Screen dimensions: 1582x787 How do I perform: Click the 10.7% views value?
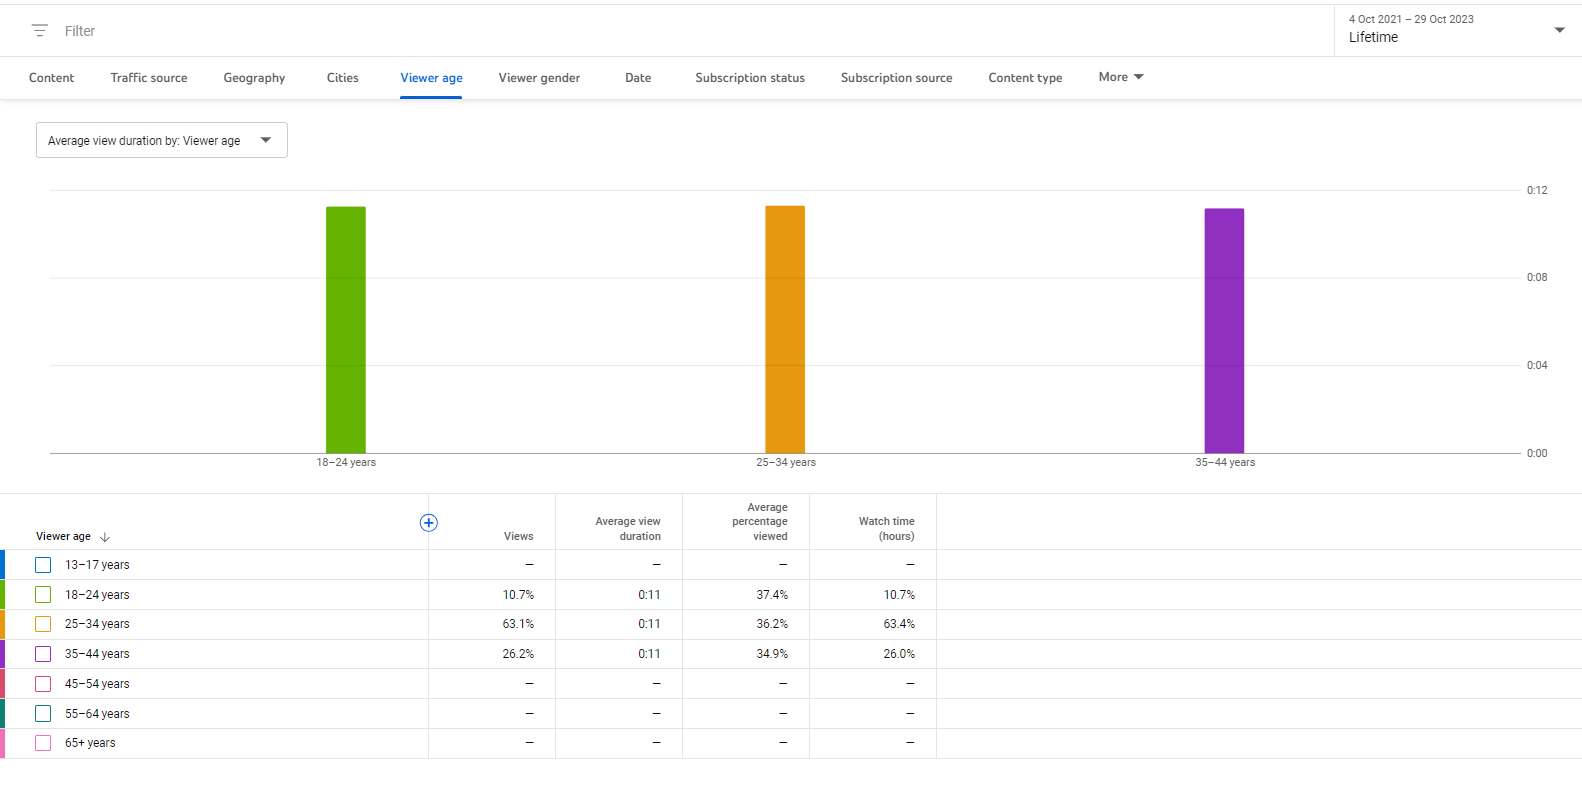tap(518, 595)
